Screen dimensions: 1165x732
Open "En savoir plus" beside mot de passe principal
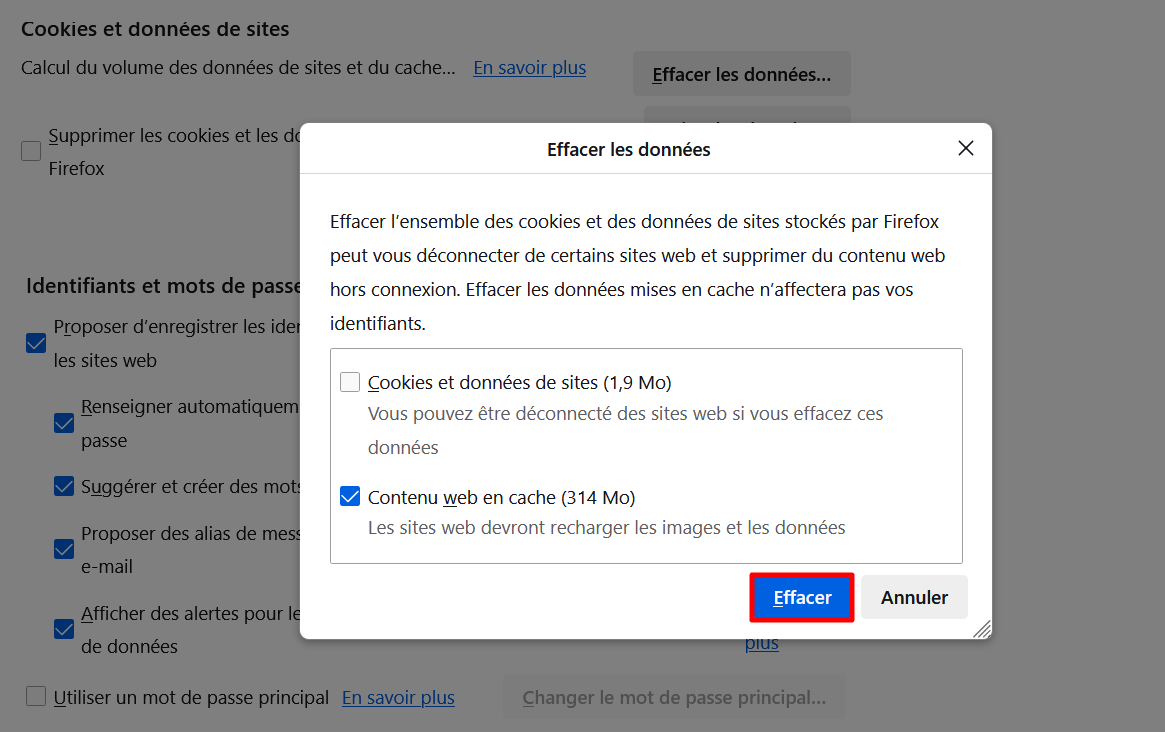click(397, 696)
